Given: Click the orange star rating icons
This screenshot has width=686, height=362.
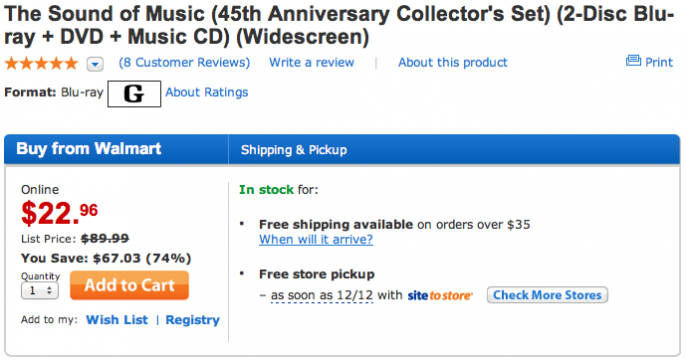Looking at the screenshot, I should (41, 64).
